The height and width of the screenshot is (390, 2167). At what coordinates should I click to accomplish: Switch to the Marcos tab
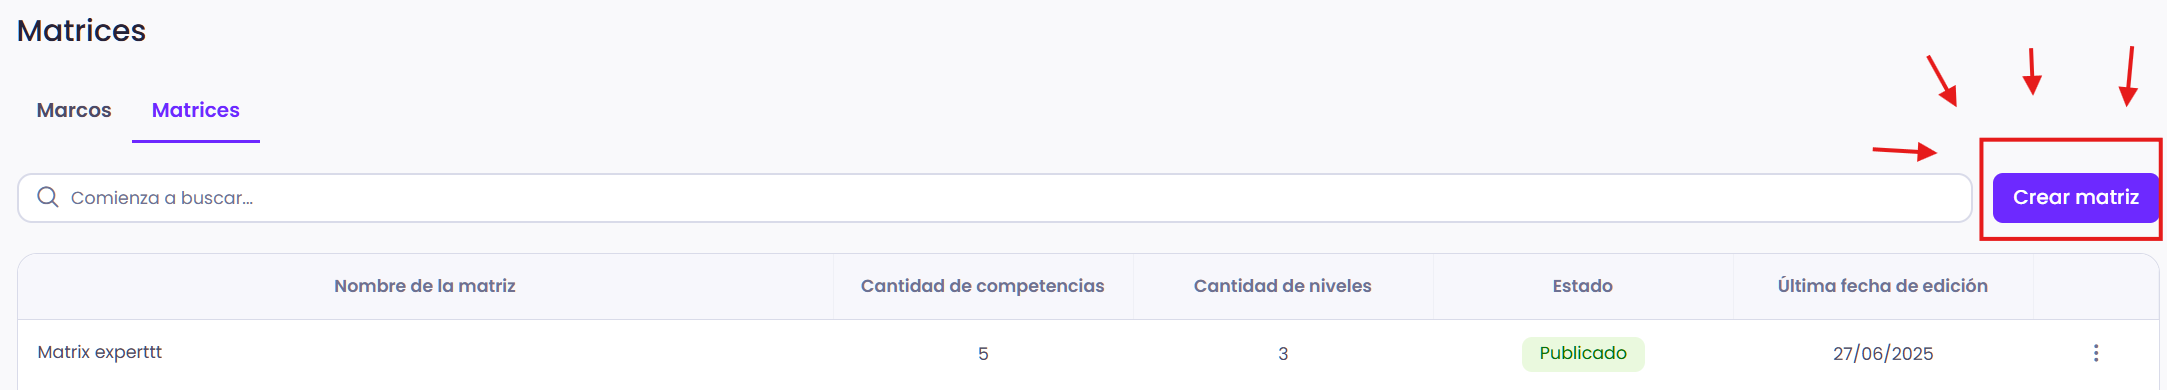point(74,110)
